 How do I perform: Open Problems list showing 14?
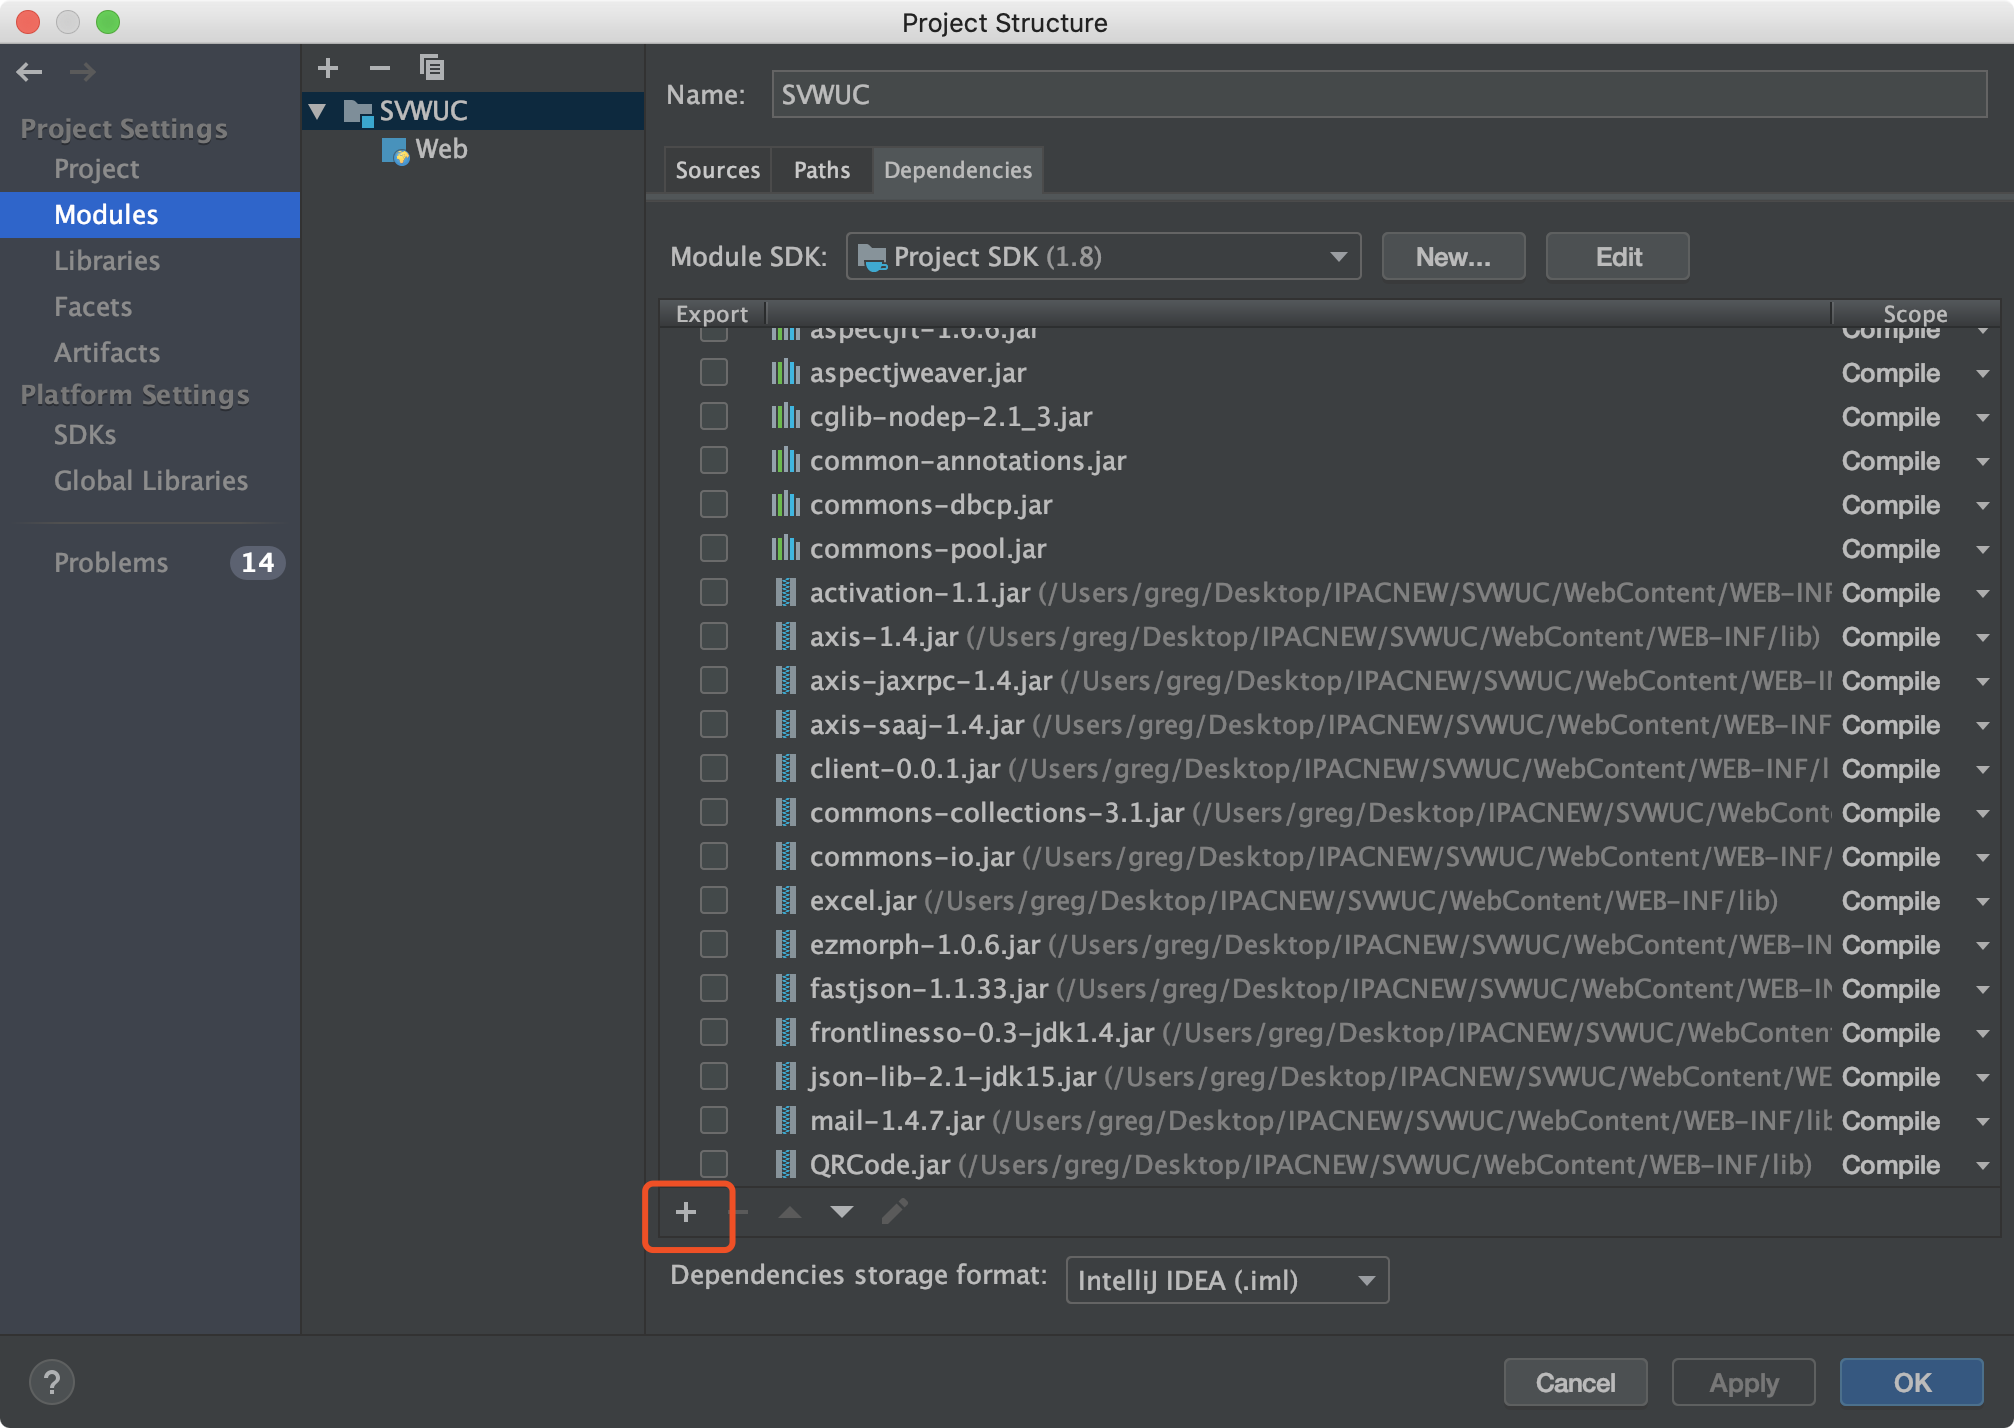pos(150,563)
